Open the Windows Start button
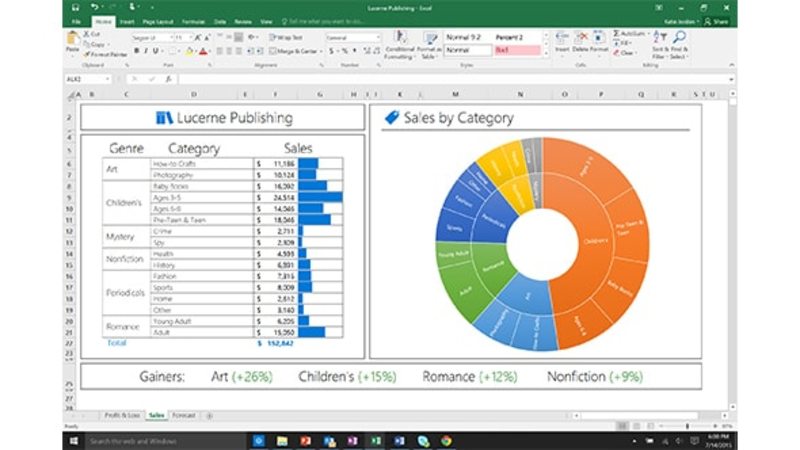Image resolution: width=800 pixels, height=450 pixels. 74,441
